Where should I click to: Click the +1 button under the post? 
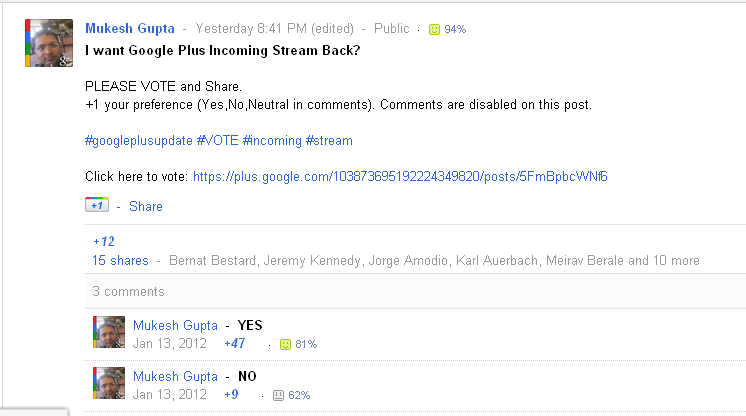click(x=96, y=206)
